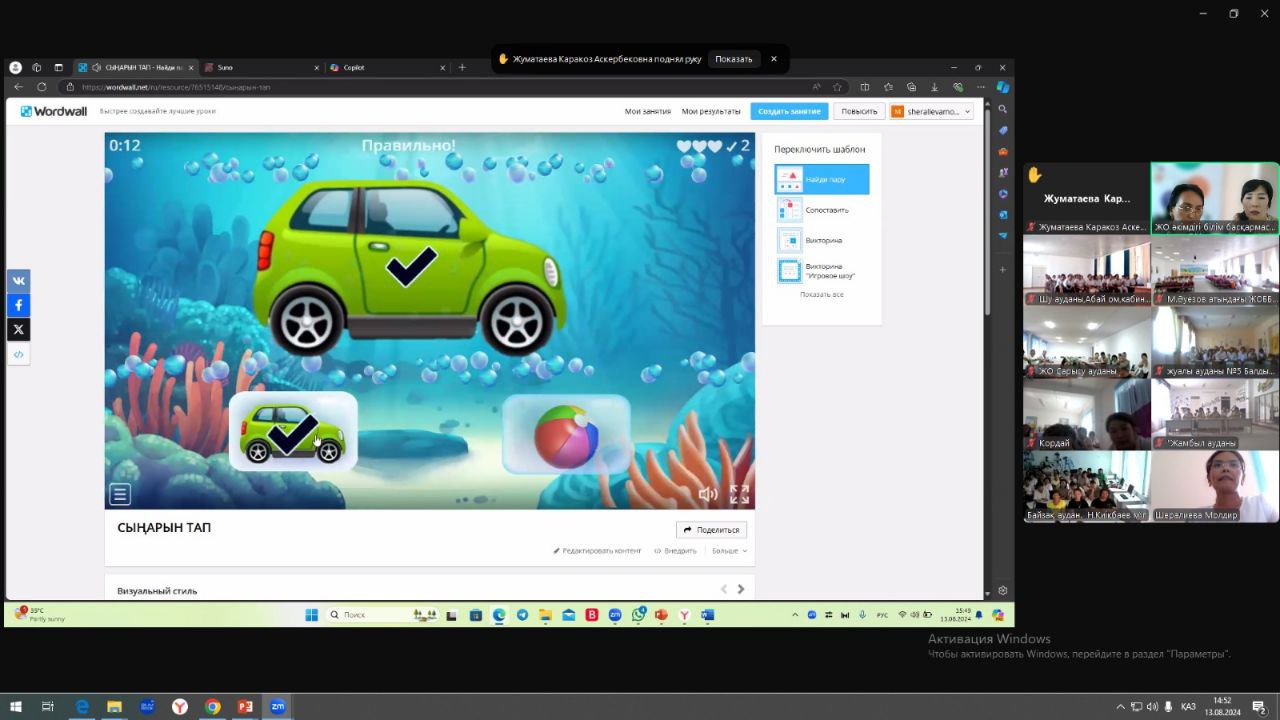Screen dimensions: 1280x720
Task: Expand the sheralievamo account dropdown
Action: pyautogui.click(x=931, y=111)
